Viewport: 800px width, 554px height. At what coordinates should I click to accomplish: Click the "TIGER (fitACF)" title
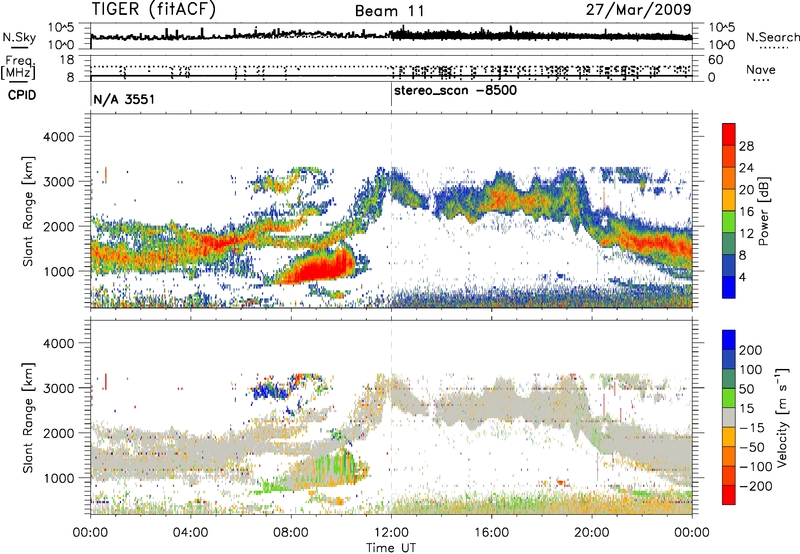154,10
